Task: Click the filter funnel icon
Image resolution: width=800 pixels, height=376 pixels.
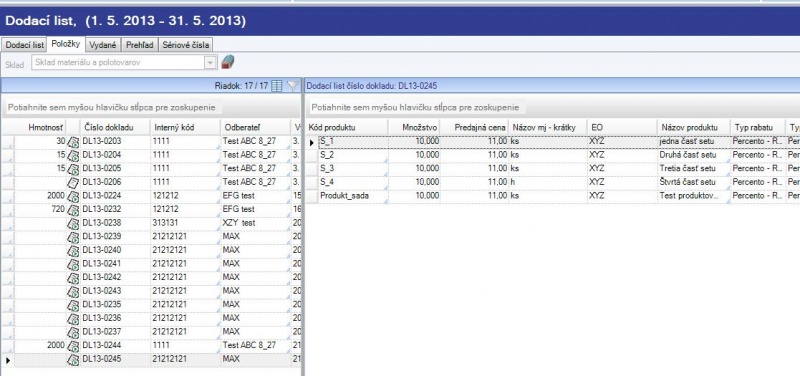Action: tap(293, 86)
